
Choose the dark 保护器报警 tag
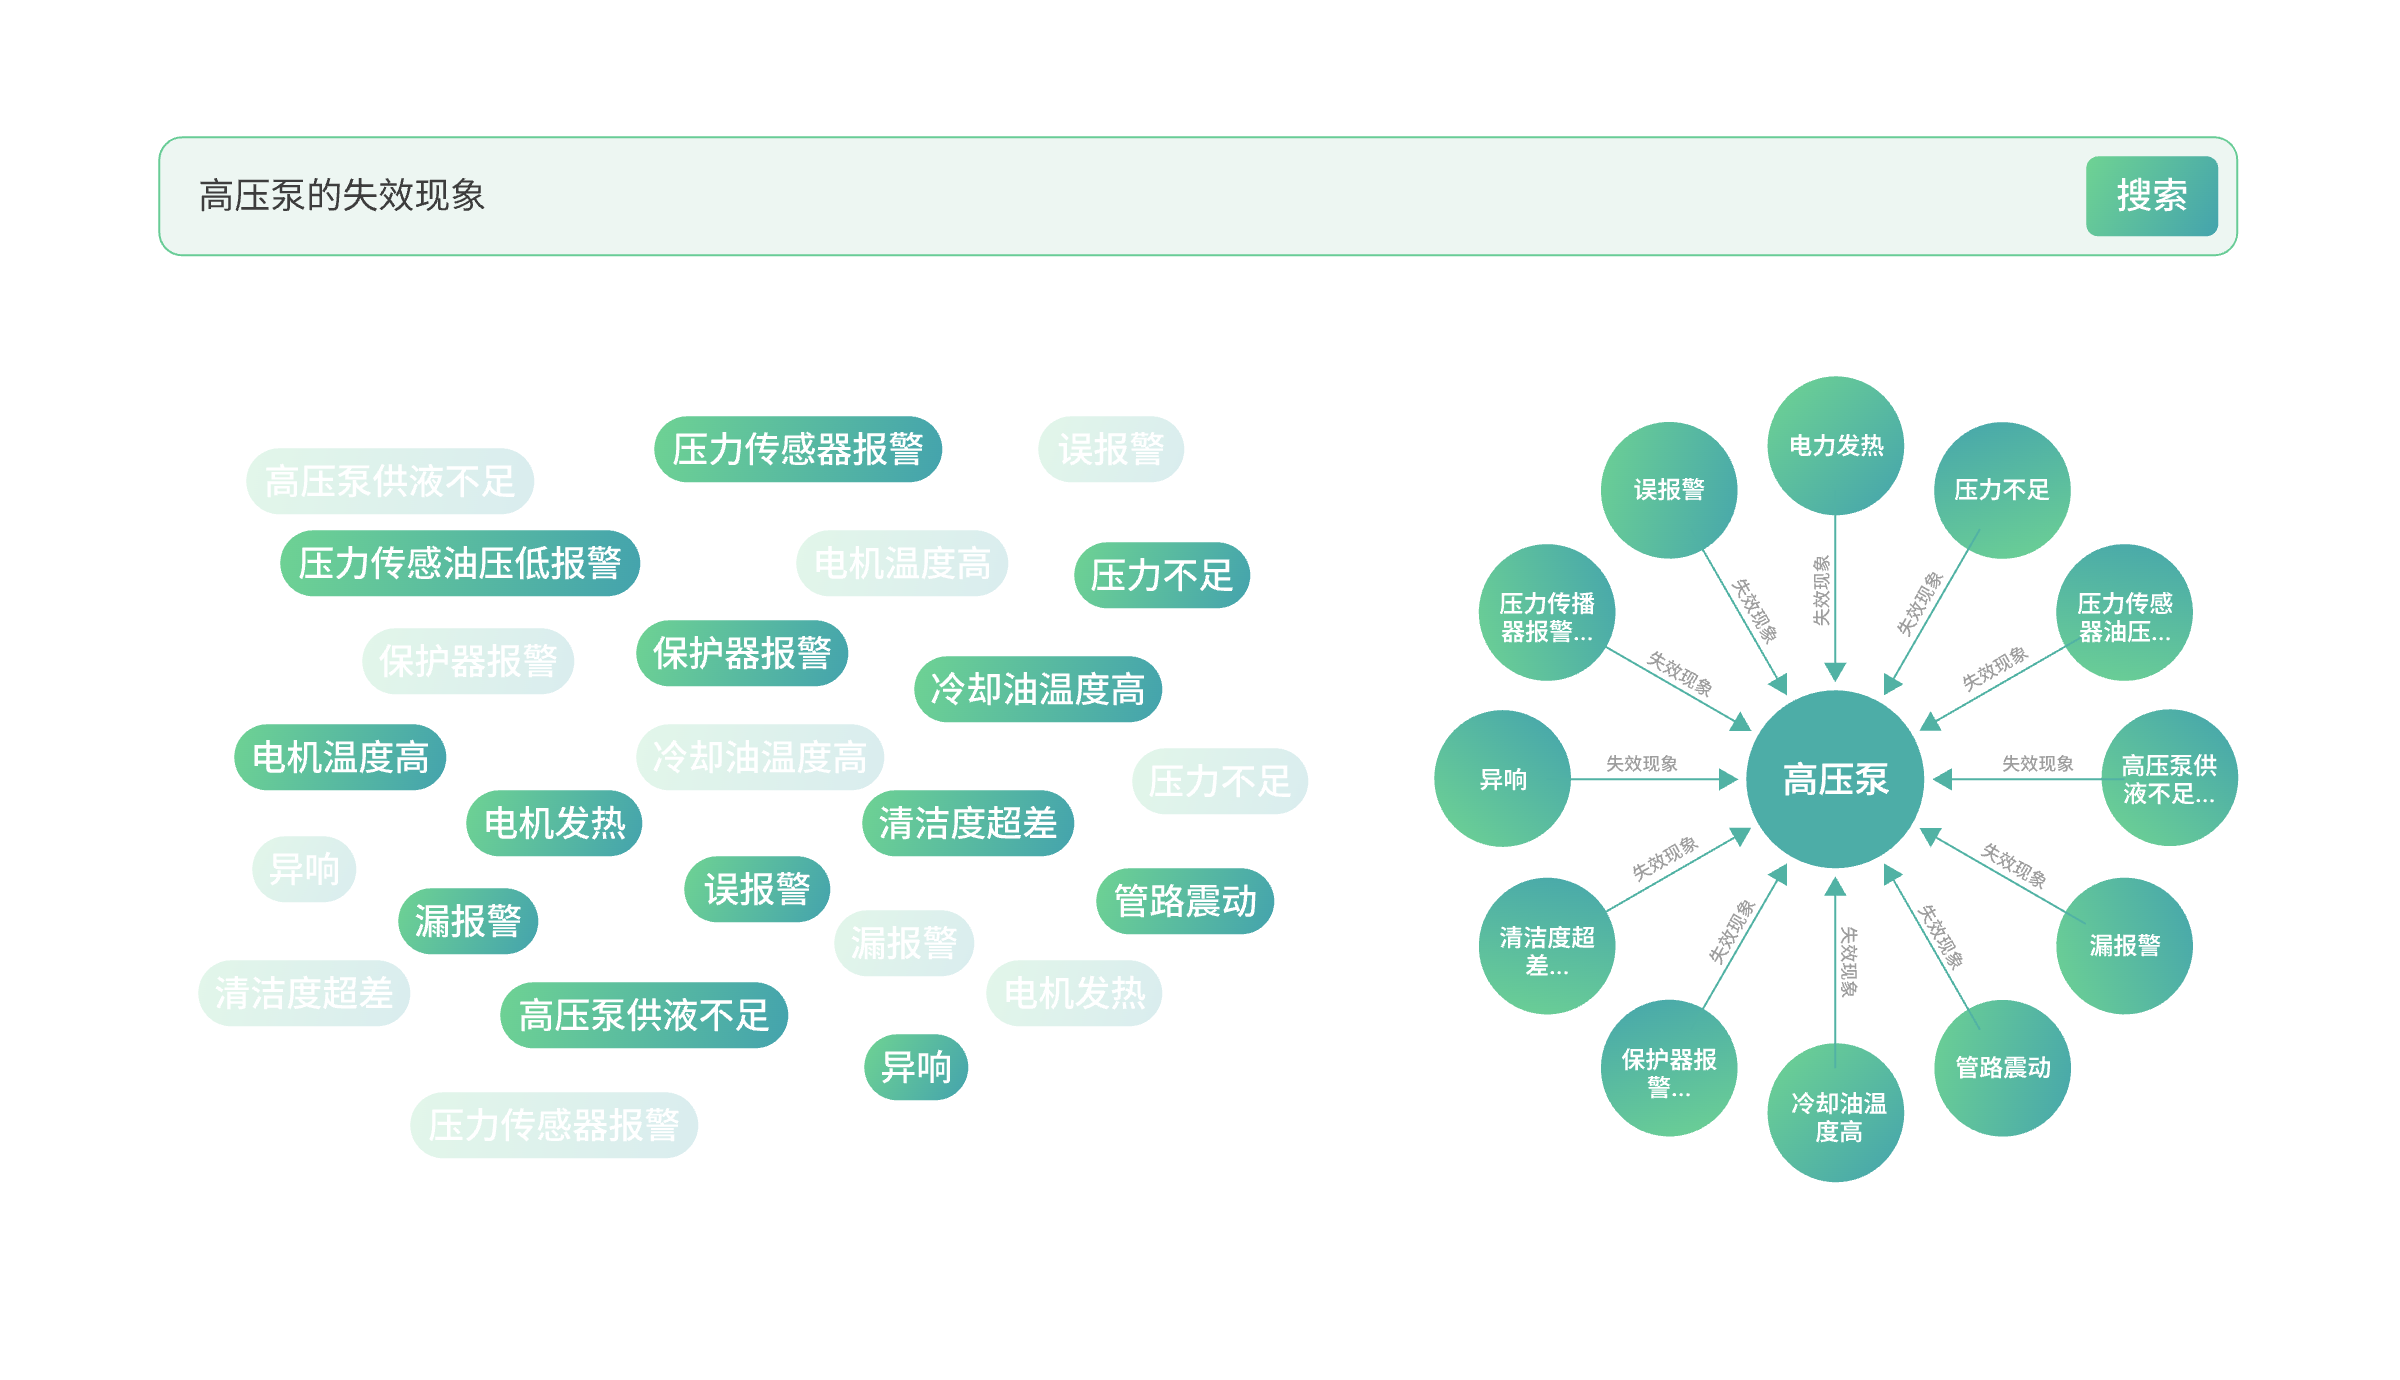pos(742,653)
